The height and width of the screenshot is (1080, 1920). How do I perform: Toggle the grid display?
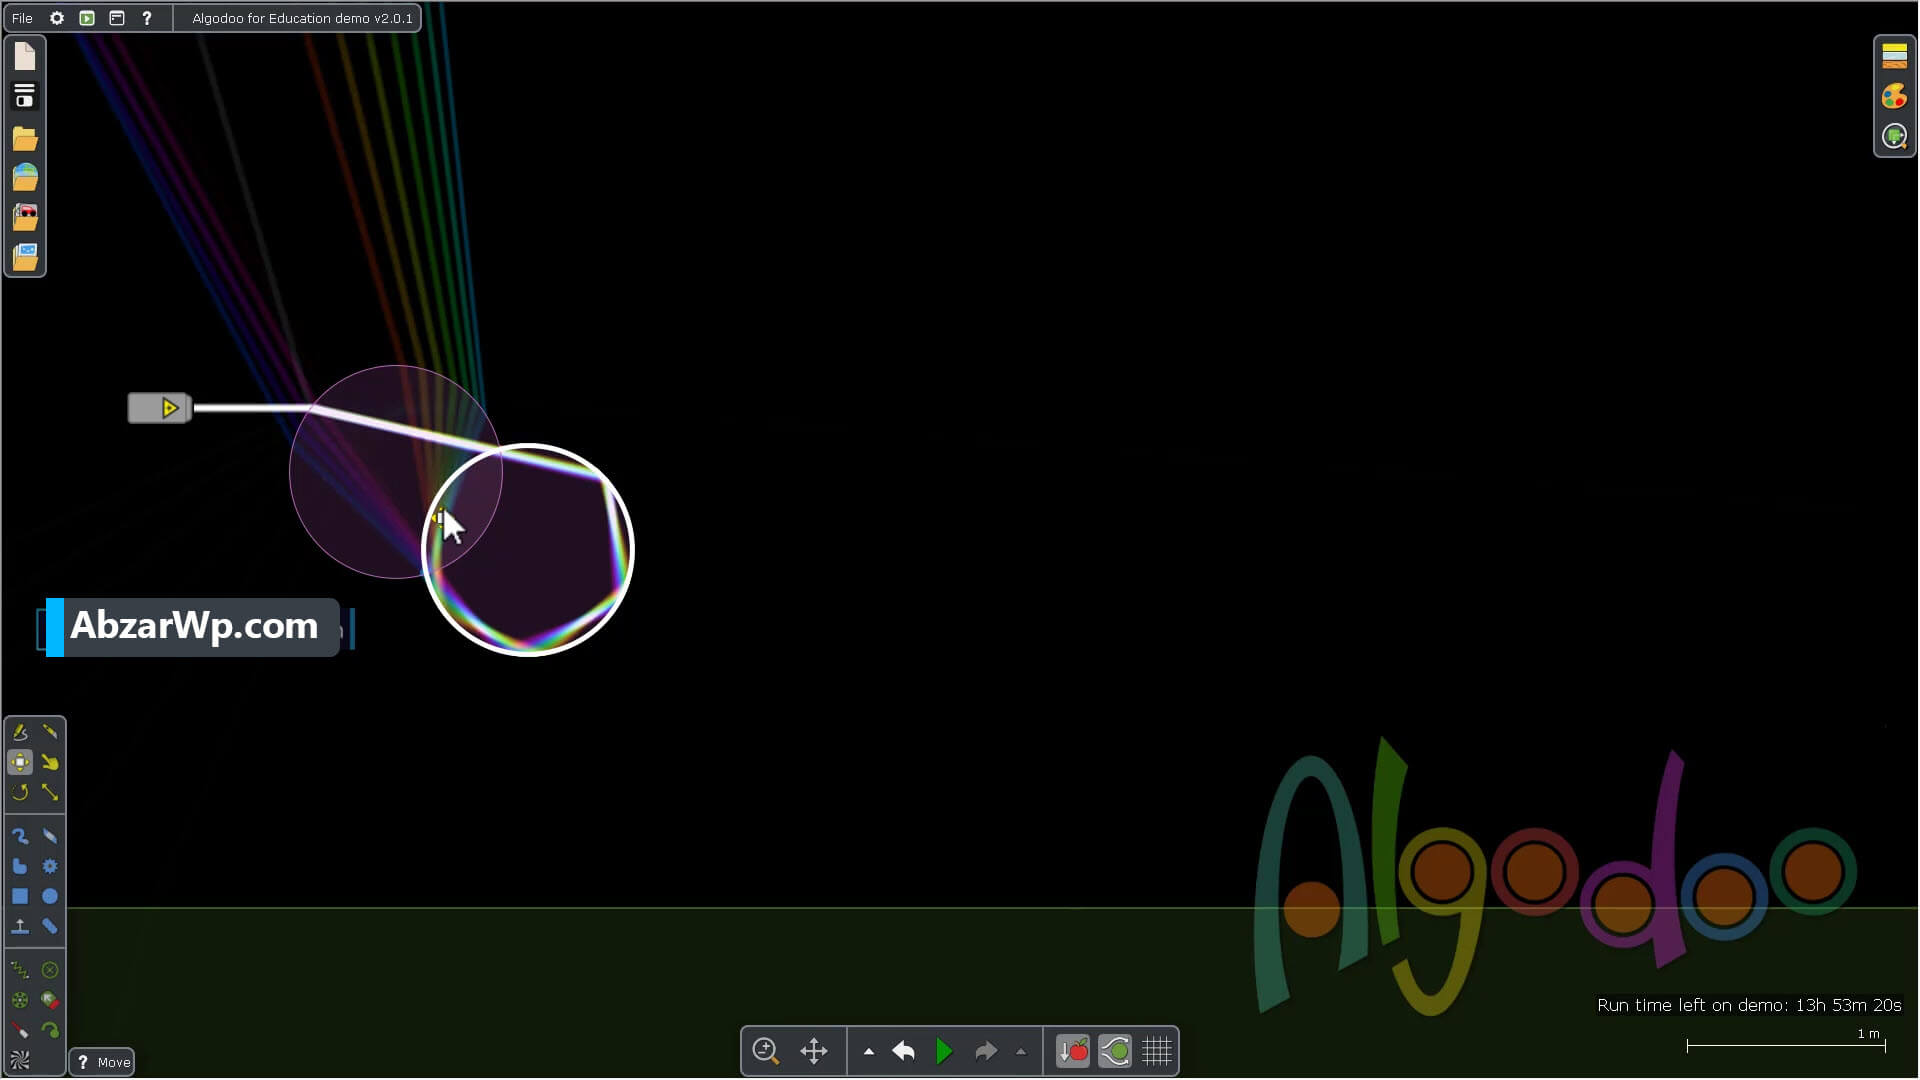1157,1051
